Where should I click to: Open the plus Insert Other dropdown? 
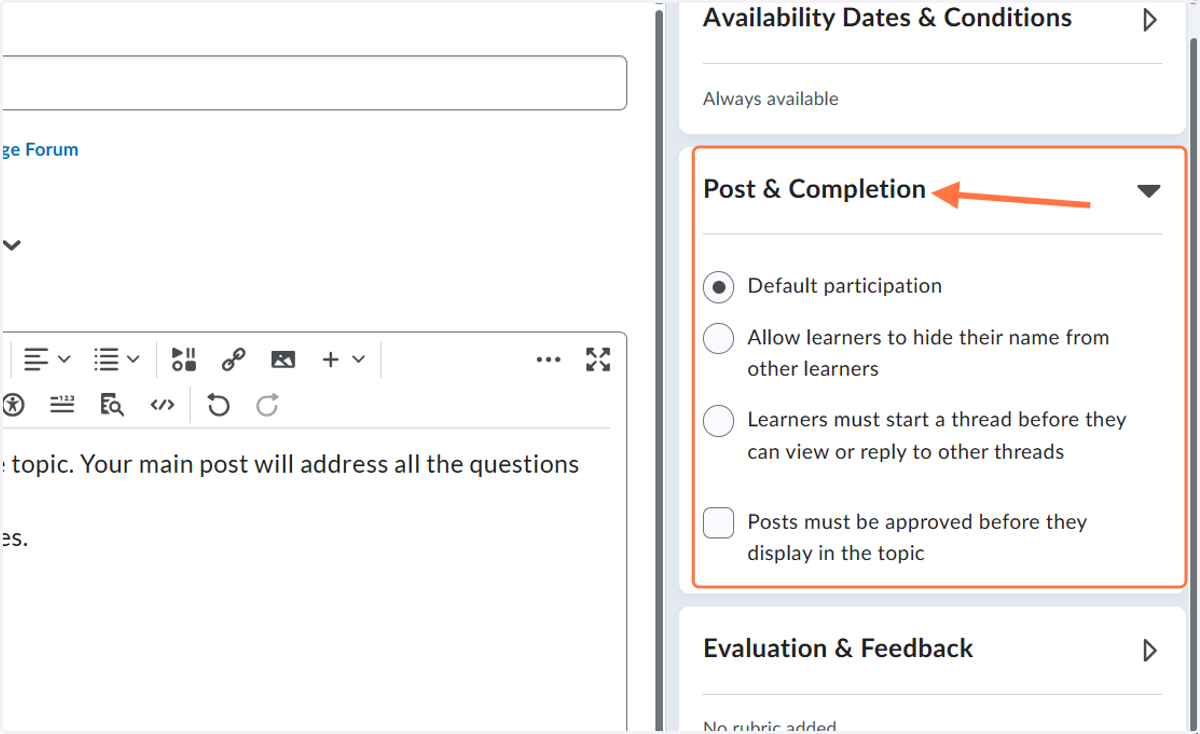point(343,359)
